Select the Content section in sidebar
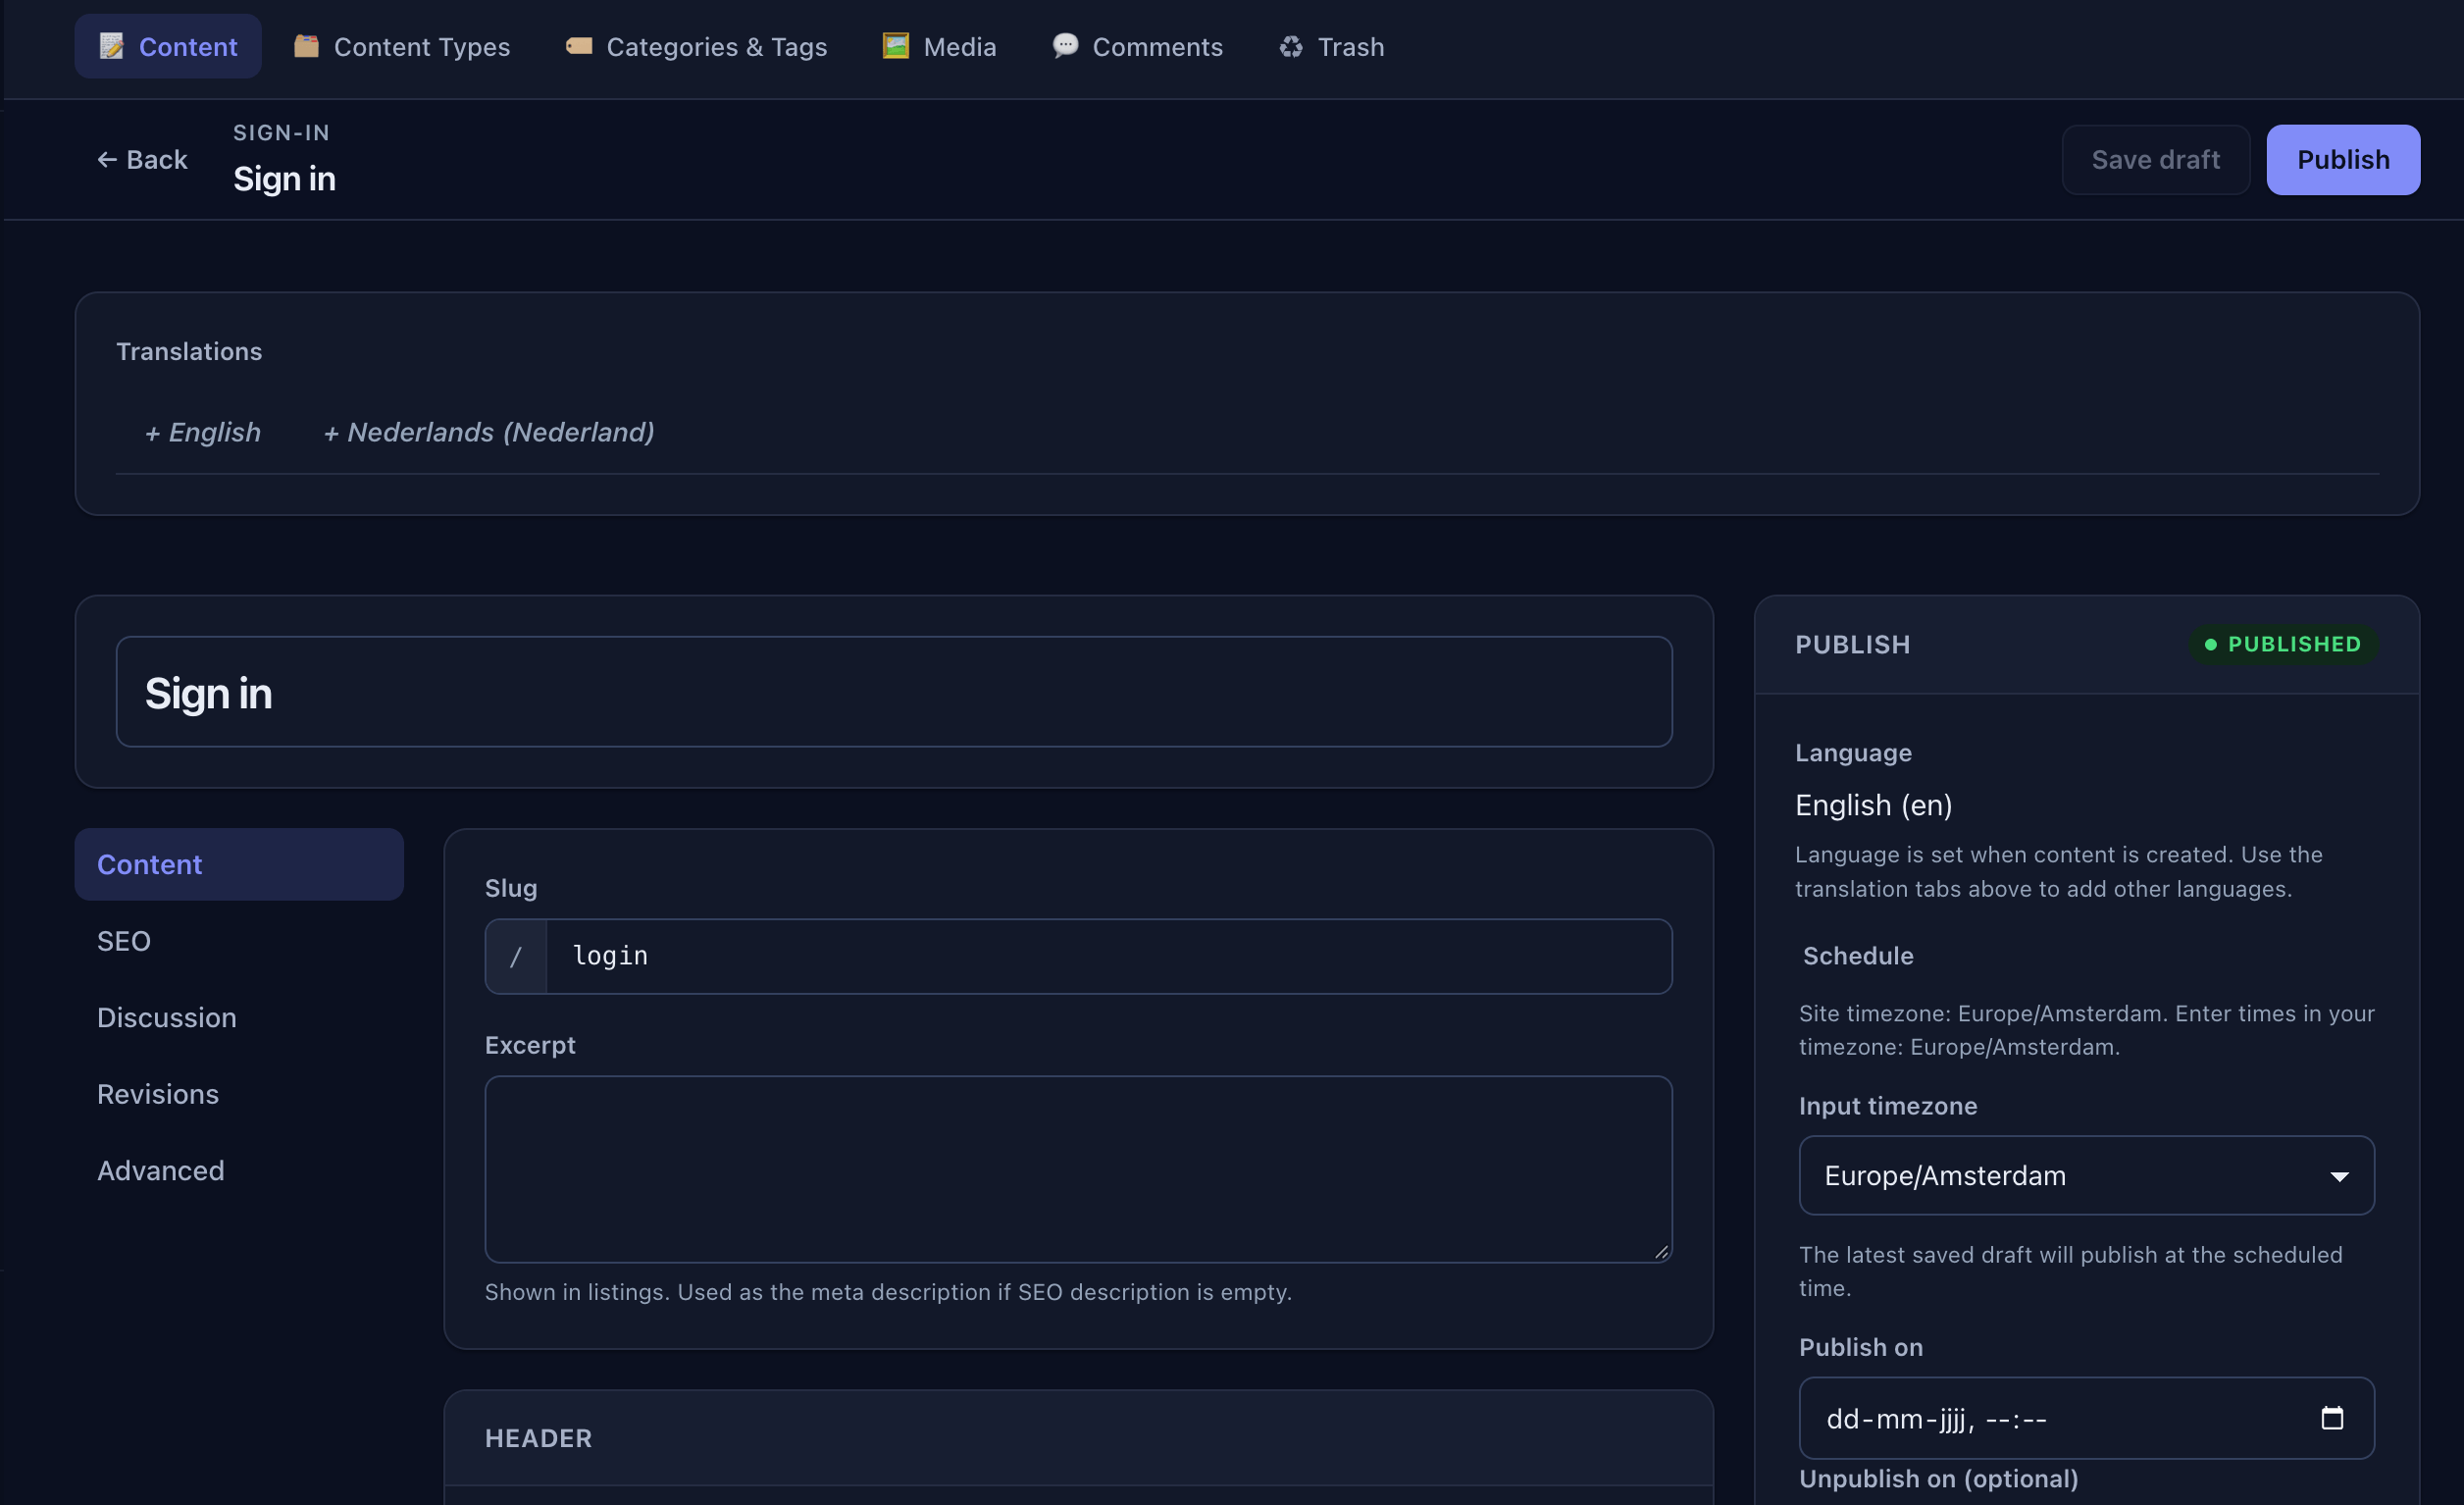Screen dimensions: 2464x1505 (x=239, y=864)
